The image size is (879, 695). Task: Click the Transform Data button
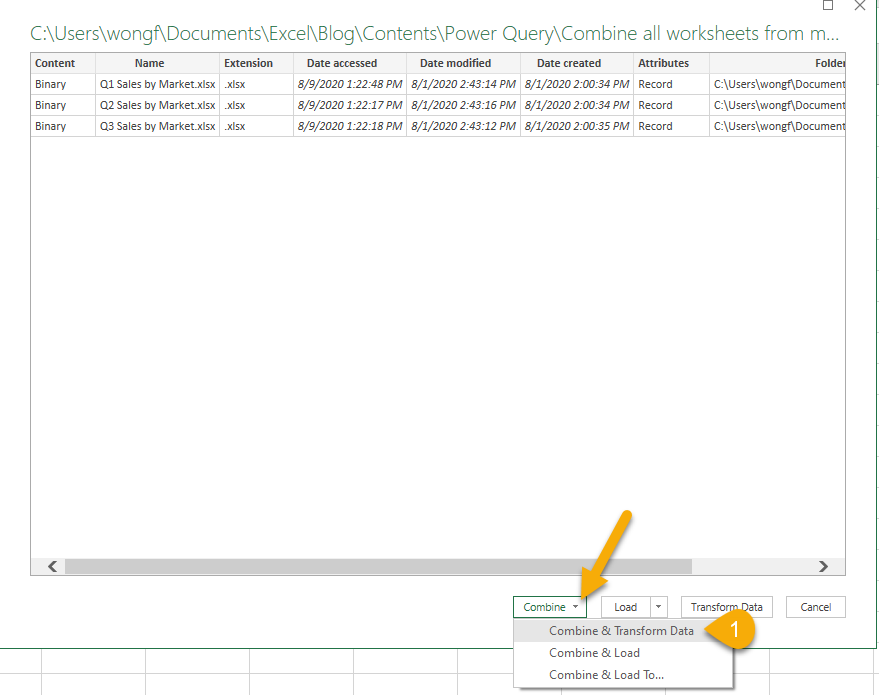coord(726,607)
